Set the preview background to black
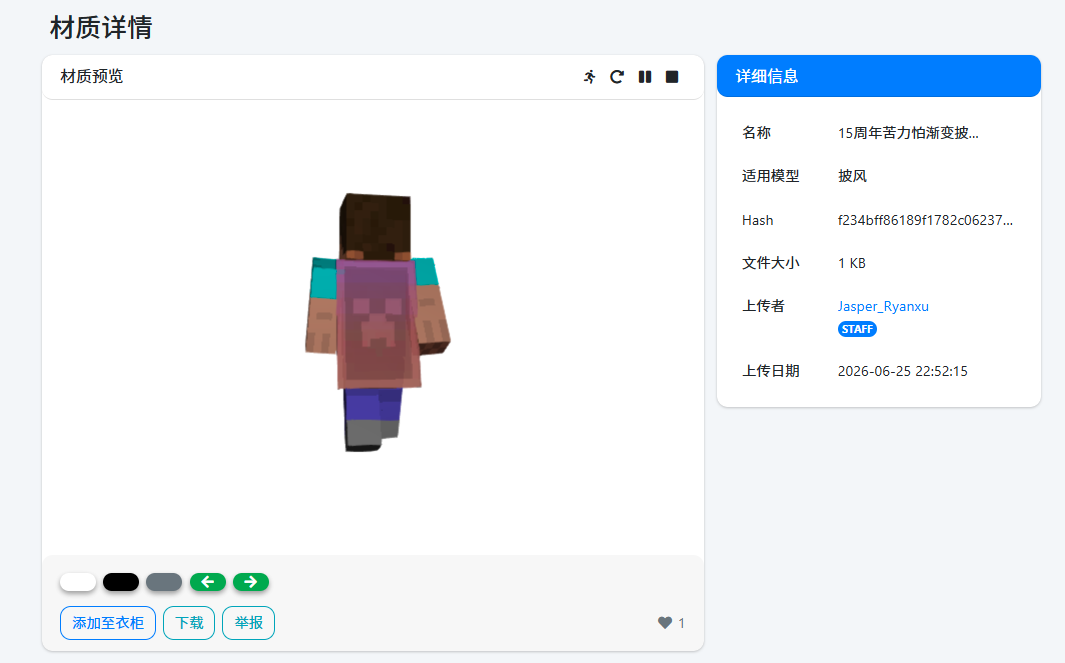The width and height of the screenshot is (1065, 663). click(121, 582)
